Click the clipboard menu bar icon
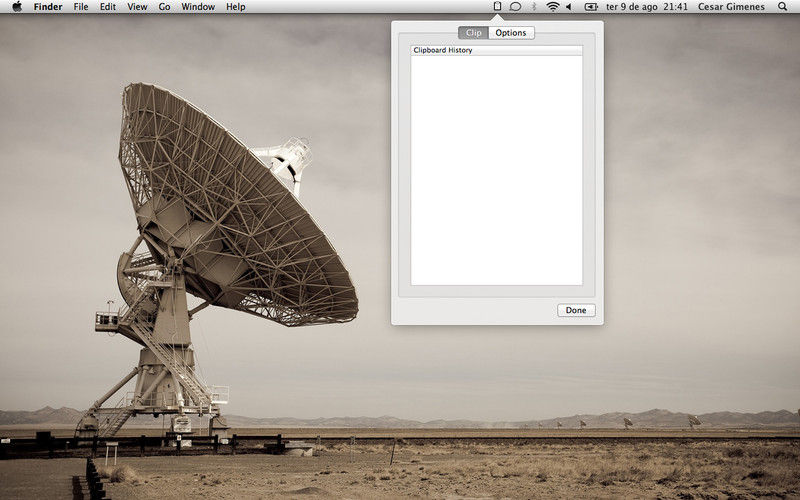The height and width of the screenshot is (500, 800). click(497, 7)
